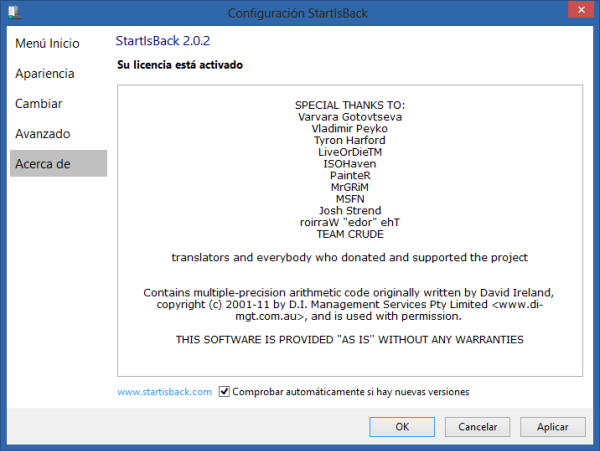Image resolution: width=600 pixels, height=451 pixels.
Task: Click the MrGRiM credit line
Action: coord(350,187)
